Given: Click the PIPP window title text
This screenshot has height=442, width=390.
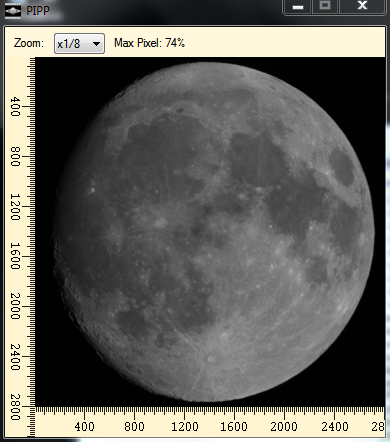Looking at the screenshot, I should pyautogui.click(x=38, y=11).
